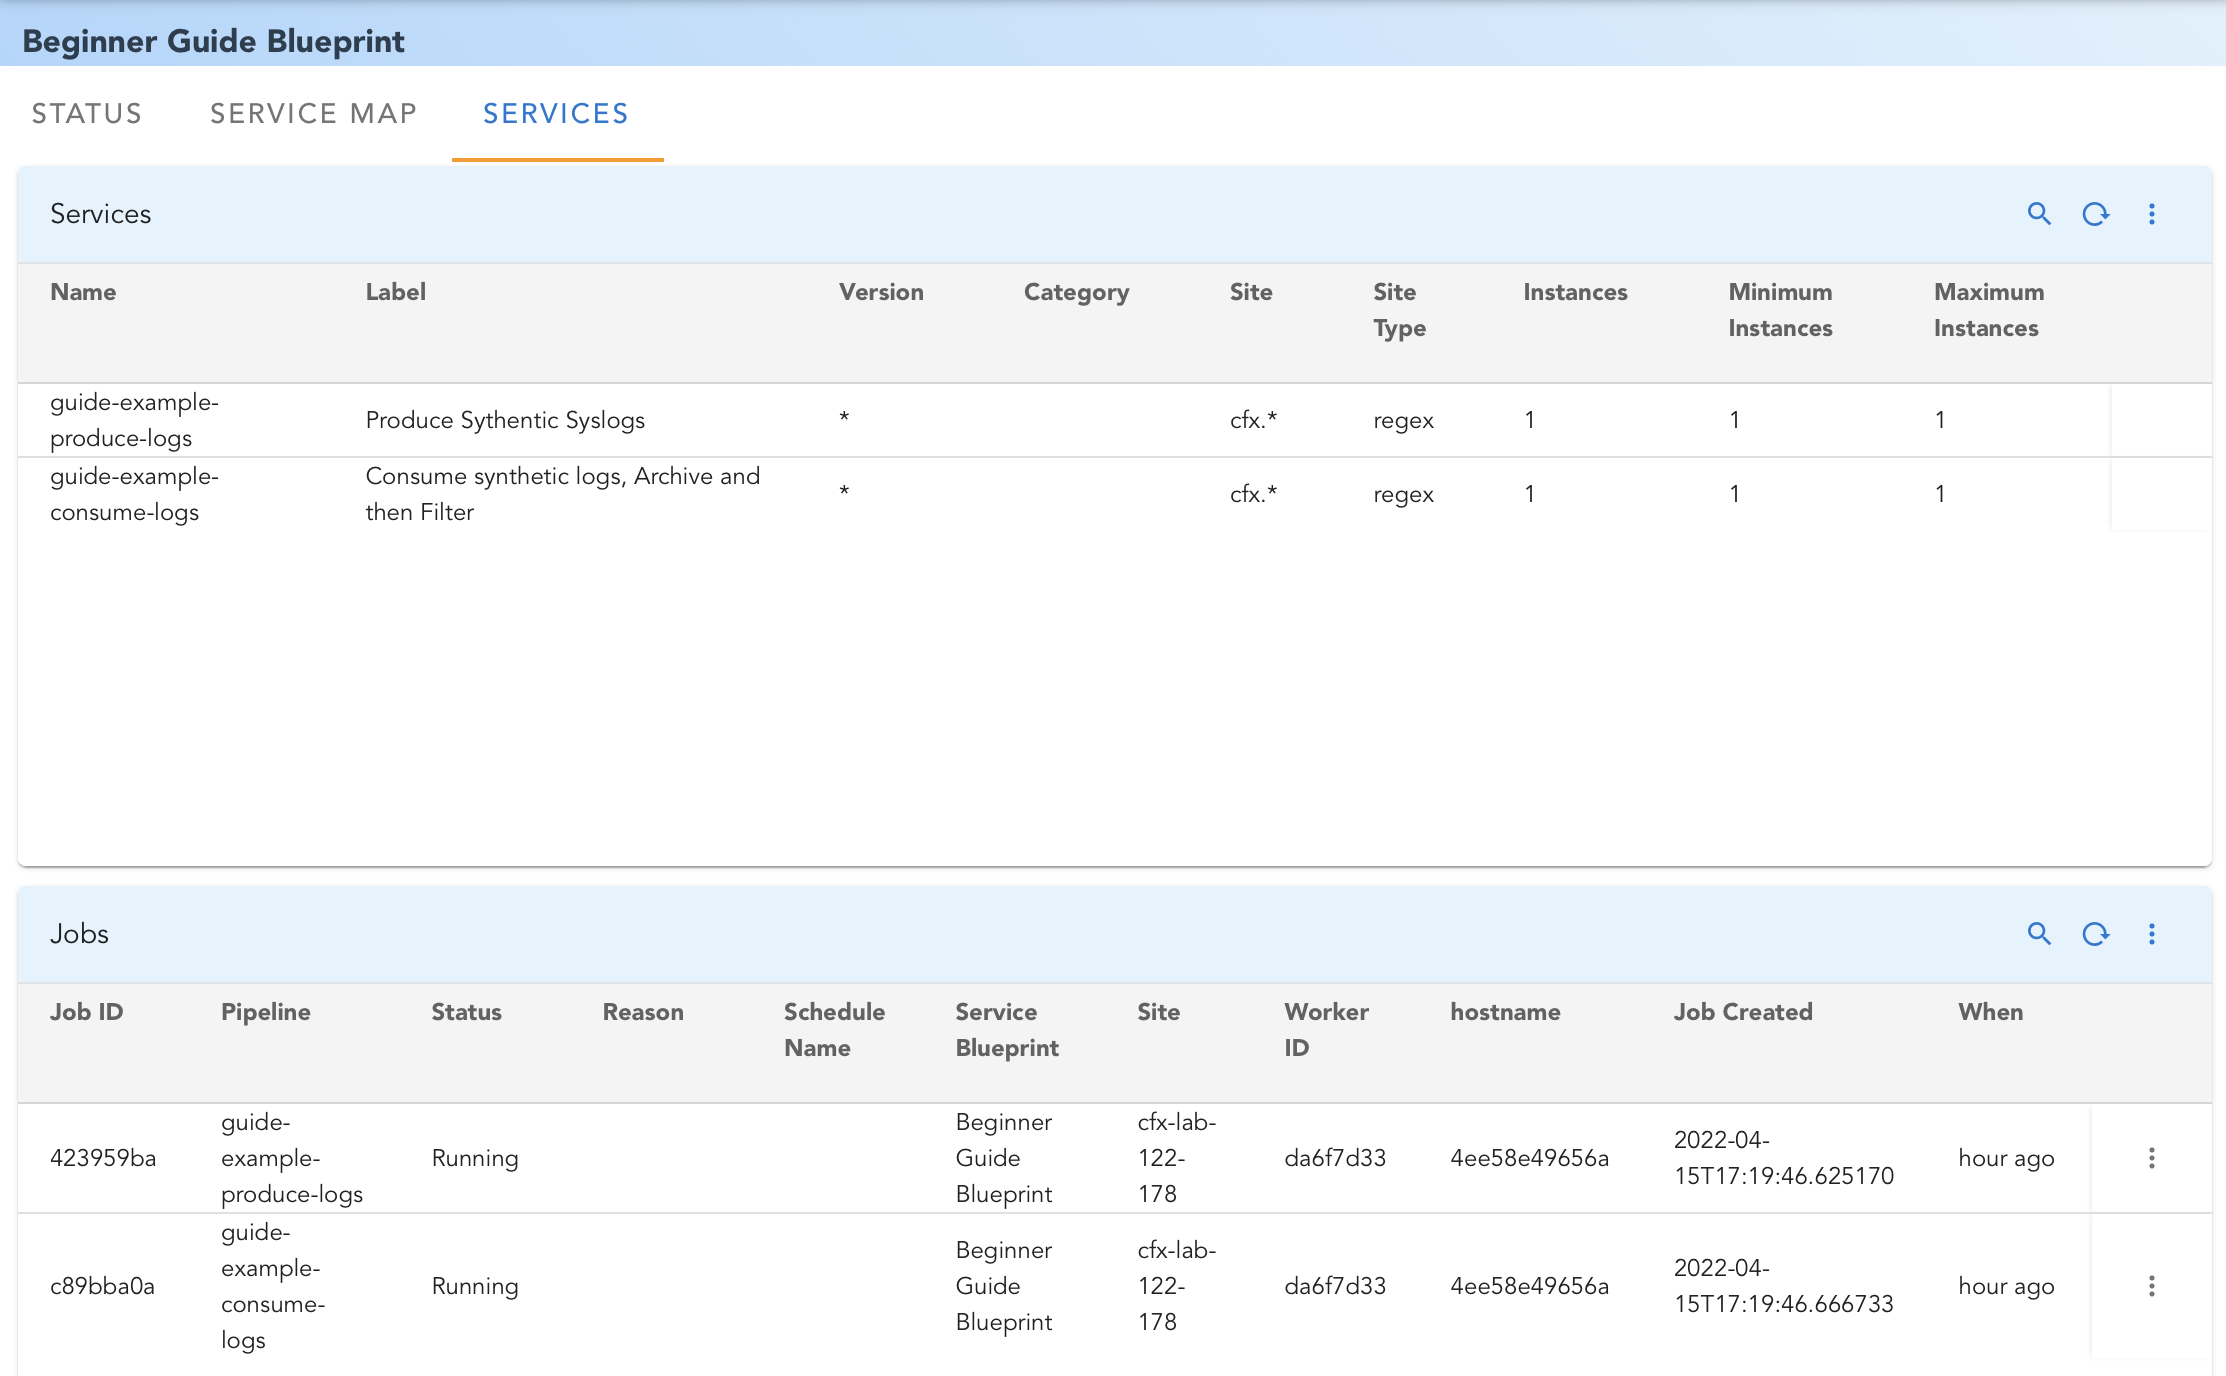
Task: Refresh the Jobs table
Action: point(2095,934)
